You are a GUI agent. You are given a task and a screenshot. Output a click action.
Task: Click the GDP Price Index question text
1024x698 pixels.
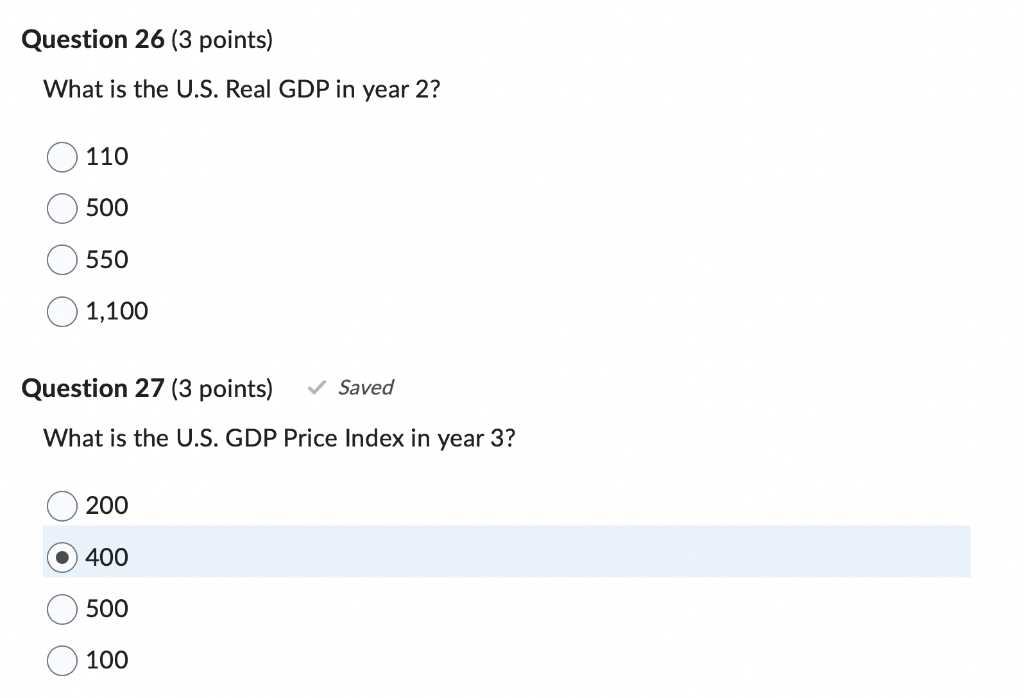click(x=279, y=438)
